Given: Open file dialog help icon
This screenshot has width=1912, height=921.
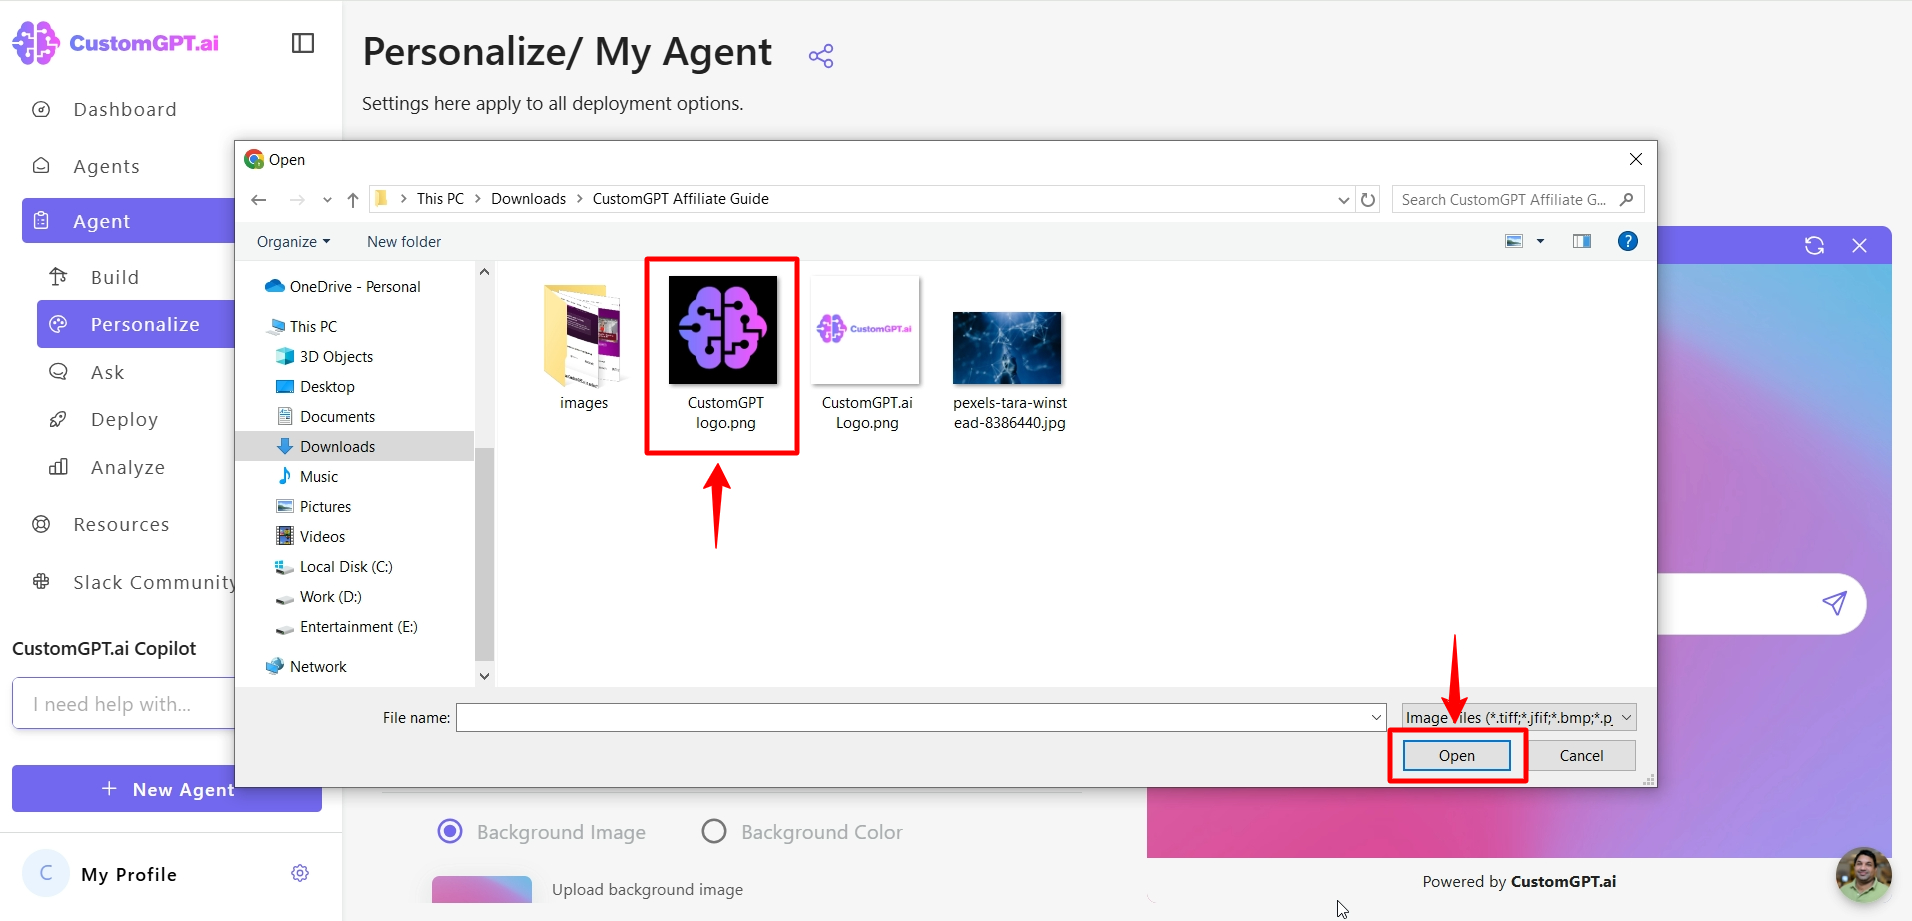Looking at the screenshot, I should click(x=1628, y=241).
